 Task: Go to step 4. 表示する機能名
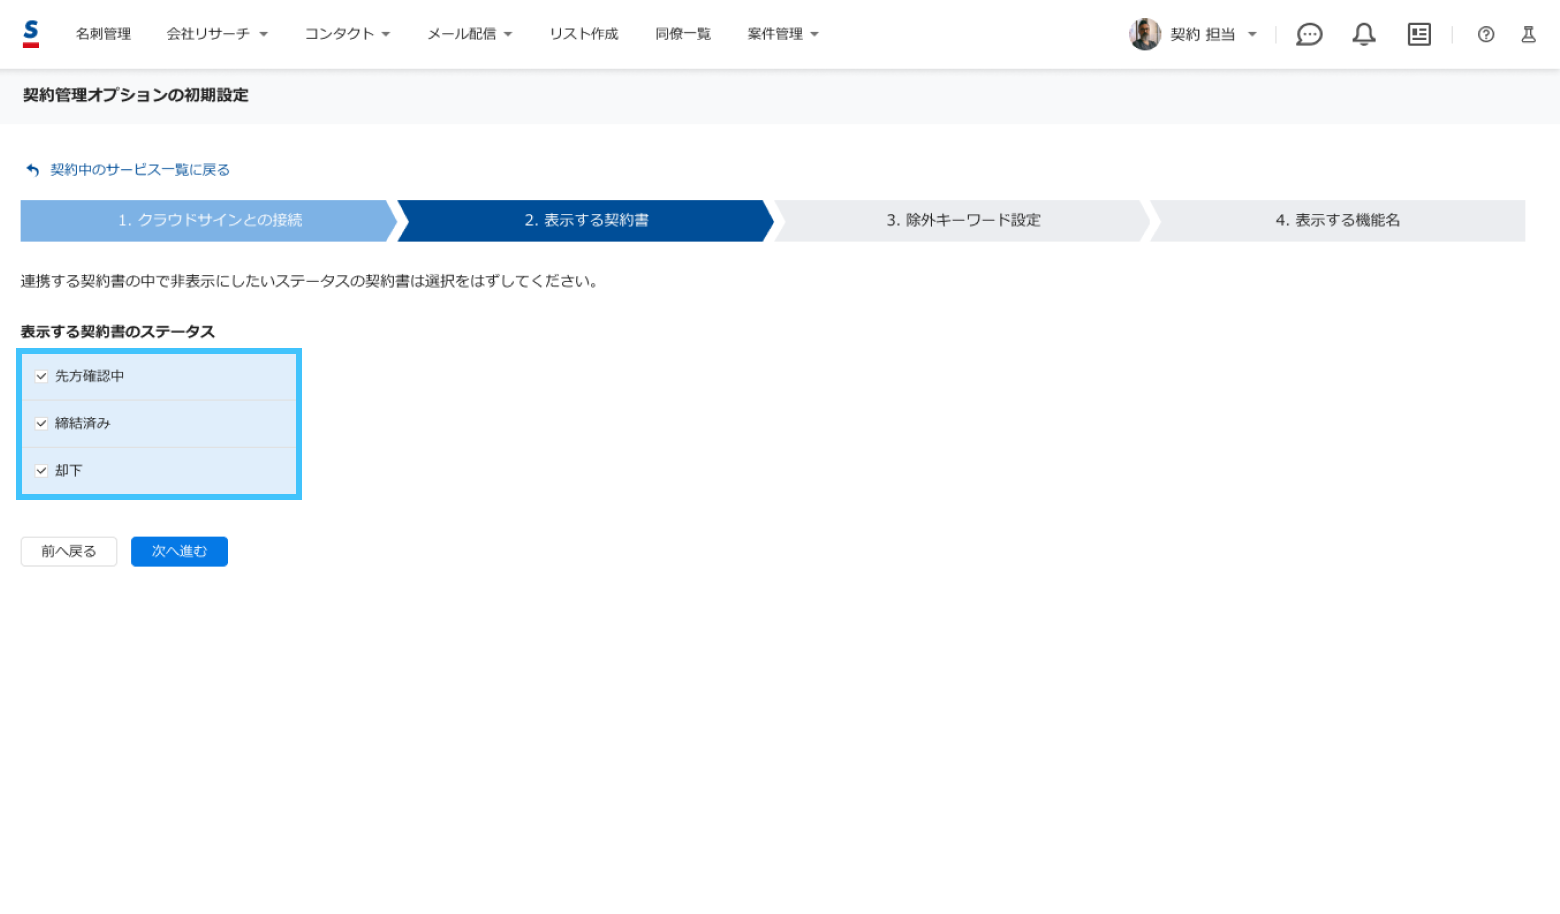tap(1338, 220)
